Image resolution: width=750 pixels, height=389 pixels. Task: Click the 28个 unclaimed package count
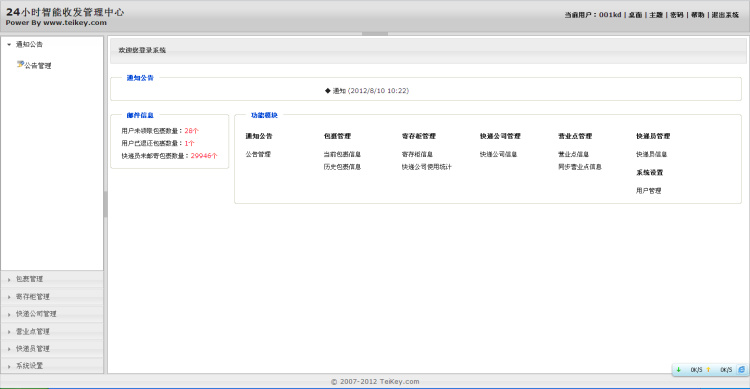(x=191, y=131)
